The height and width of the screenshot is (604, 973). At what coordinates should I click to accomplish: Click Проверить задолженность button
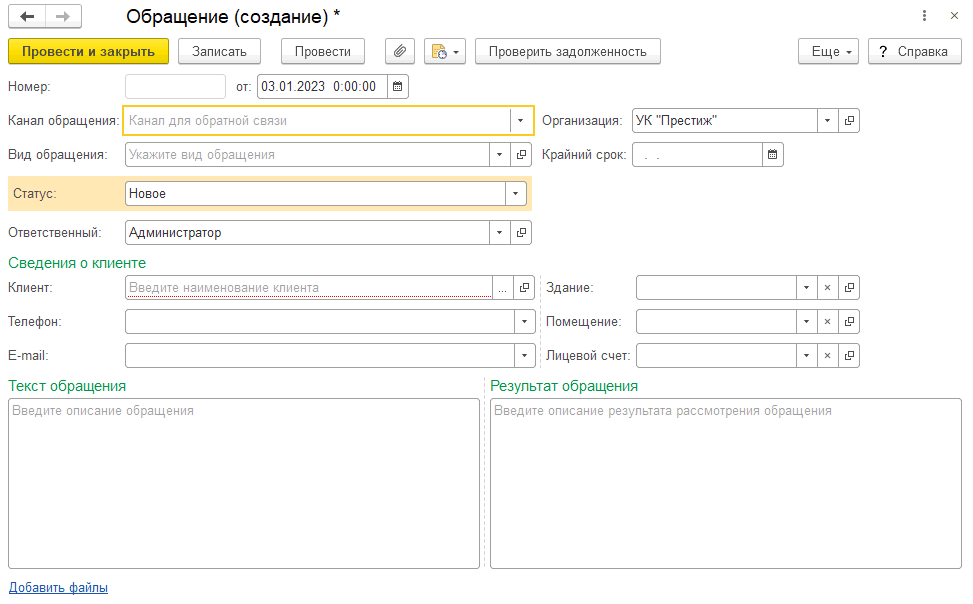point(567,51)
